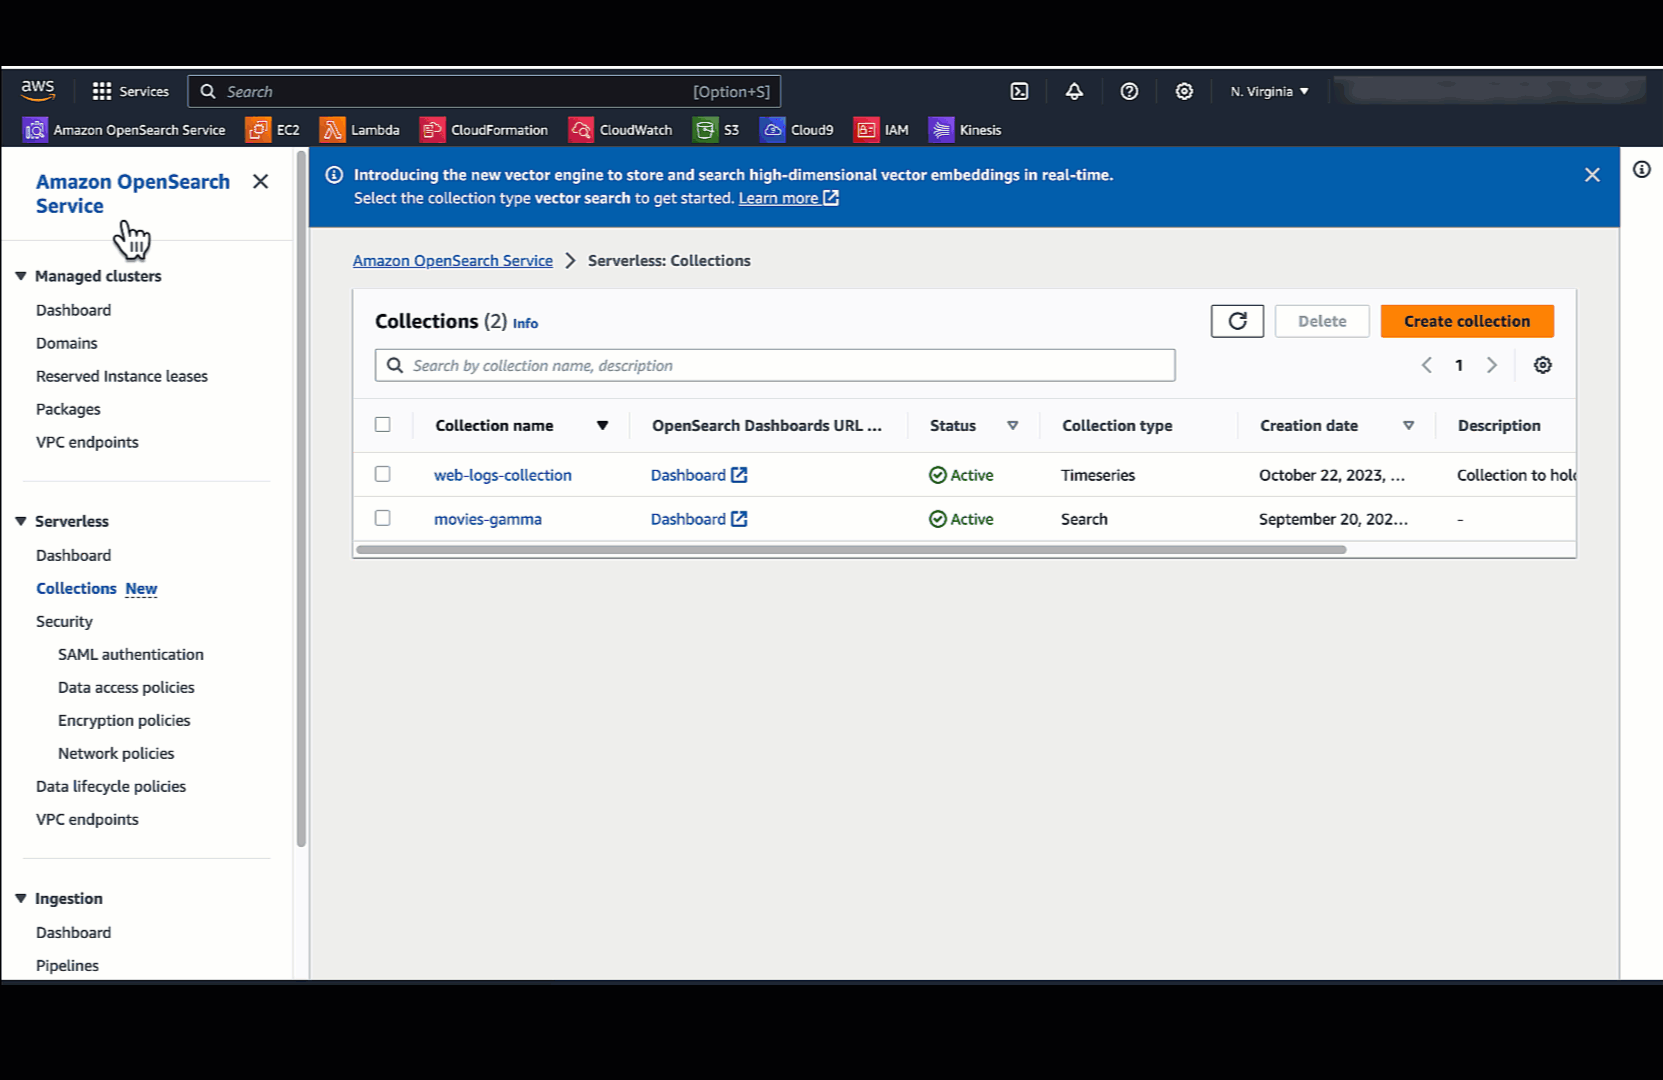Go to previous page of collections
This screenshot has height=1080, width=1663.
[x=1427, y=365]
